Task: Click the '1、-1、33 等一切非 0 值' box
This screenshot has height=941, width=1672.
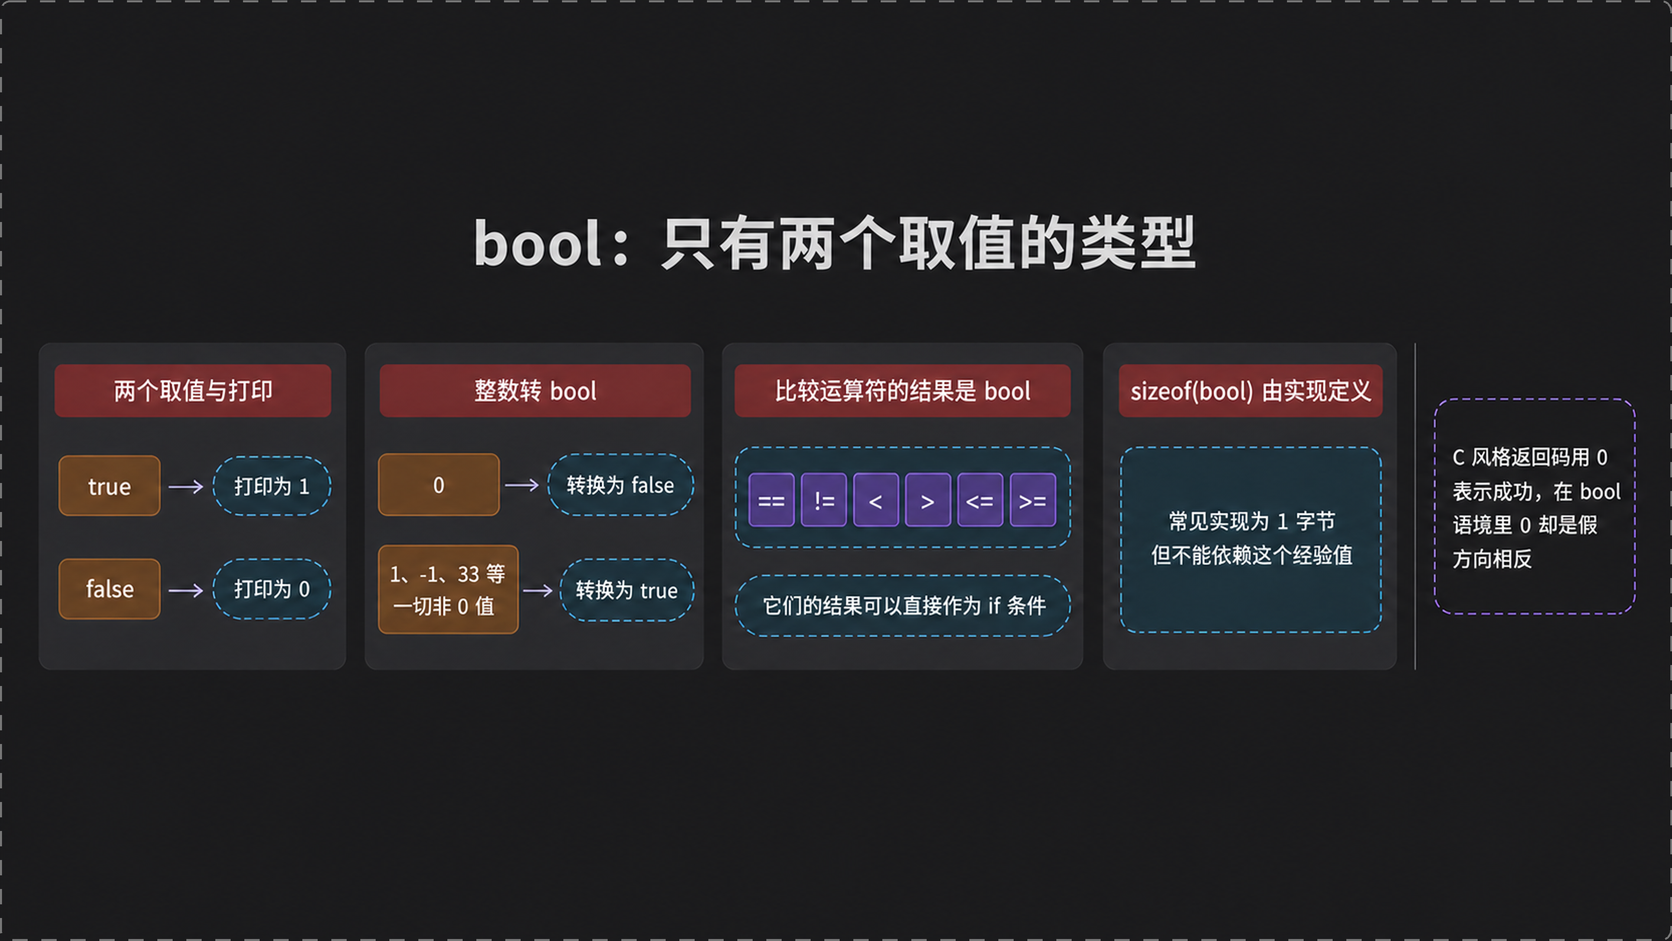Action: [x=448, y=590]
